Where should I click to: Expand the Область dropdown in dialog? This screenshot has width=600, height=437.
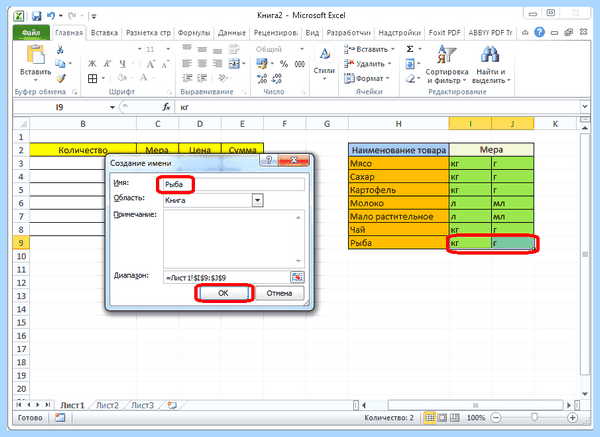click(x=258, y=200)
